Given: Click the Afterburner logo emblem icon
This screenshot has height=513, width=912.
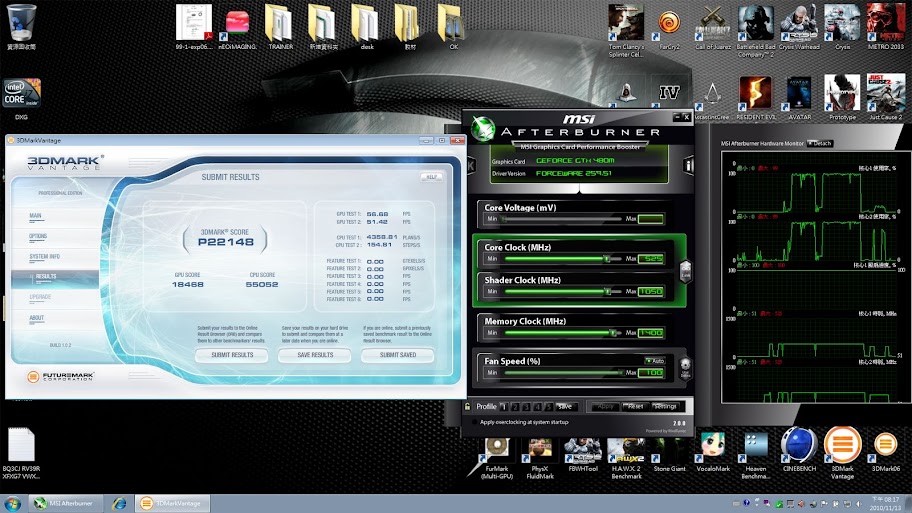Looking at the screenshot, I should 483,129.
